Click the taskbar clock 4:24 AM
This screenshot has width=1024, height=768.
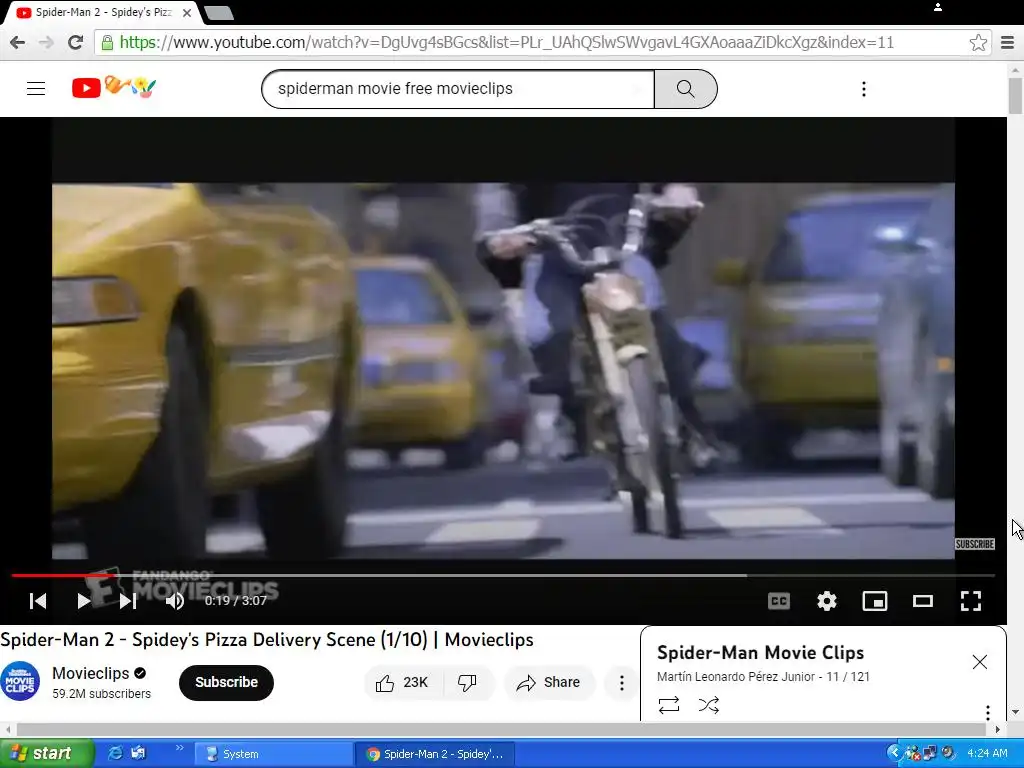(987, 754)
